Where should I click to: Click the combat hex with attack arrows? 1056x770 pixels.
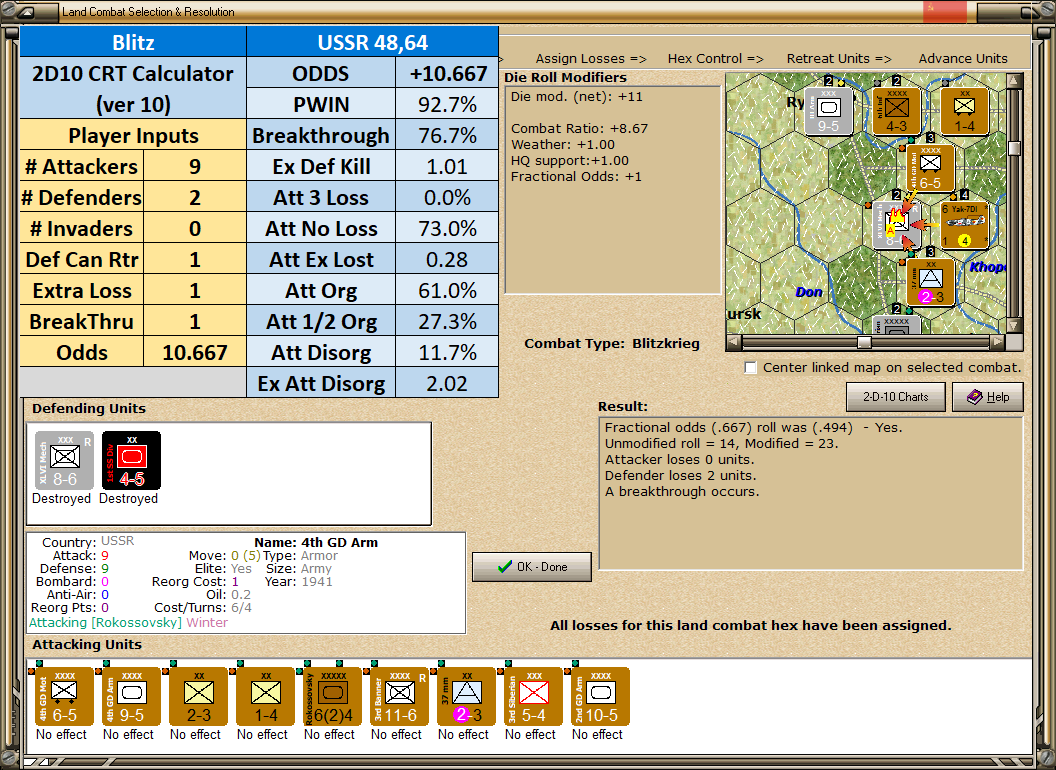click(896, 225)
